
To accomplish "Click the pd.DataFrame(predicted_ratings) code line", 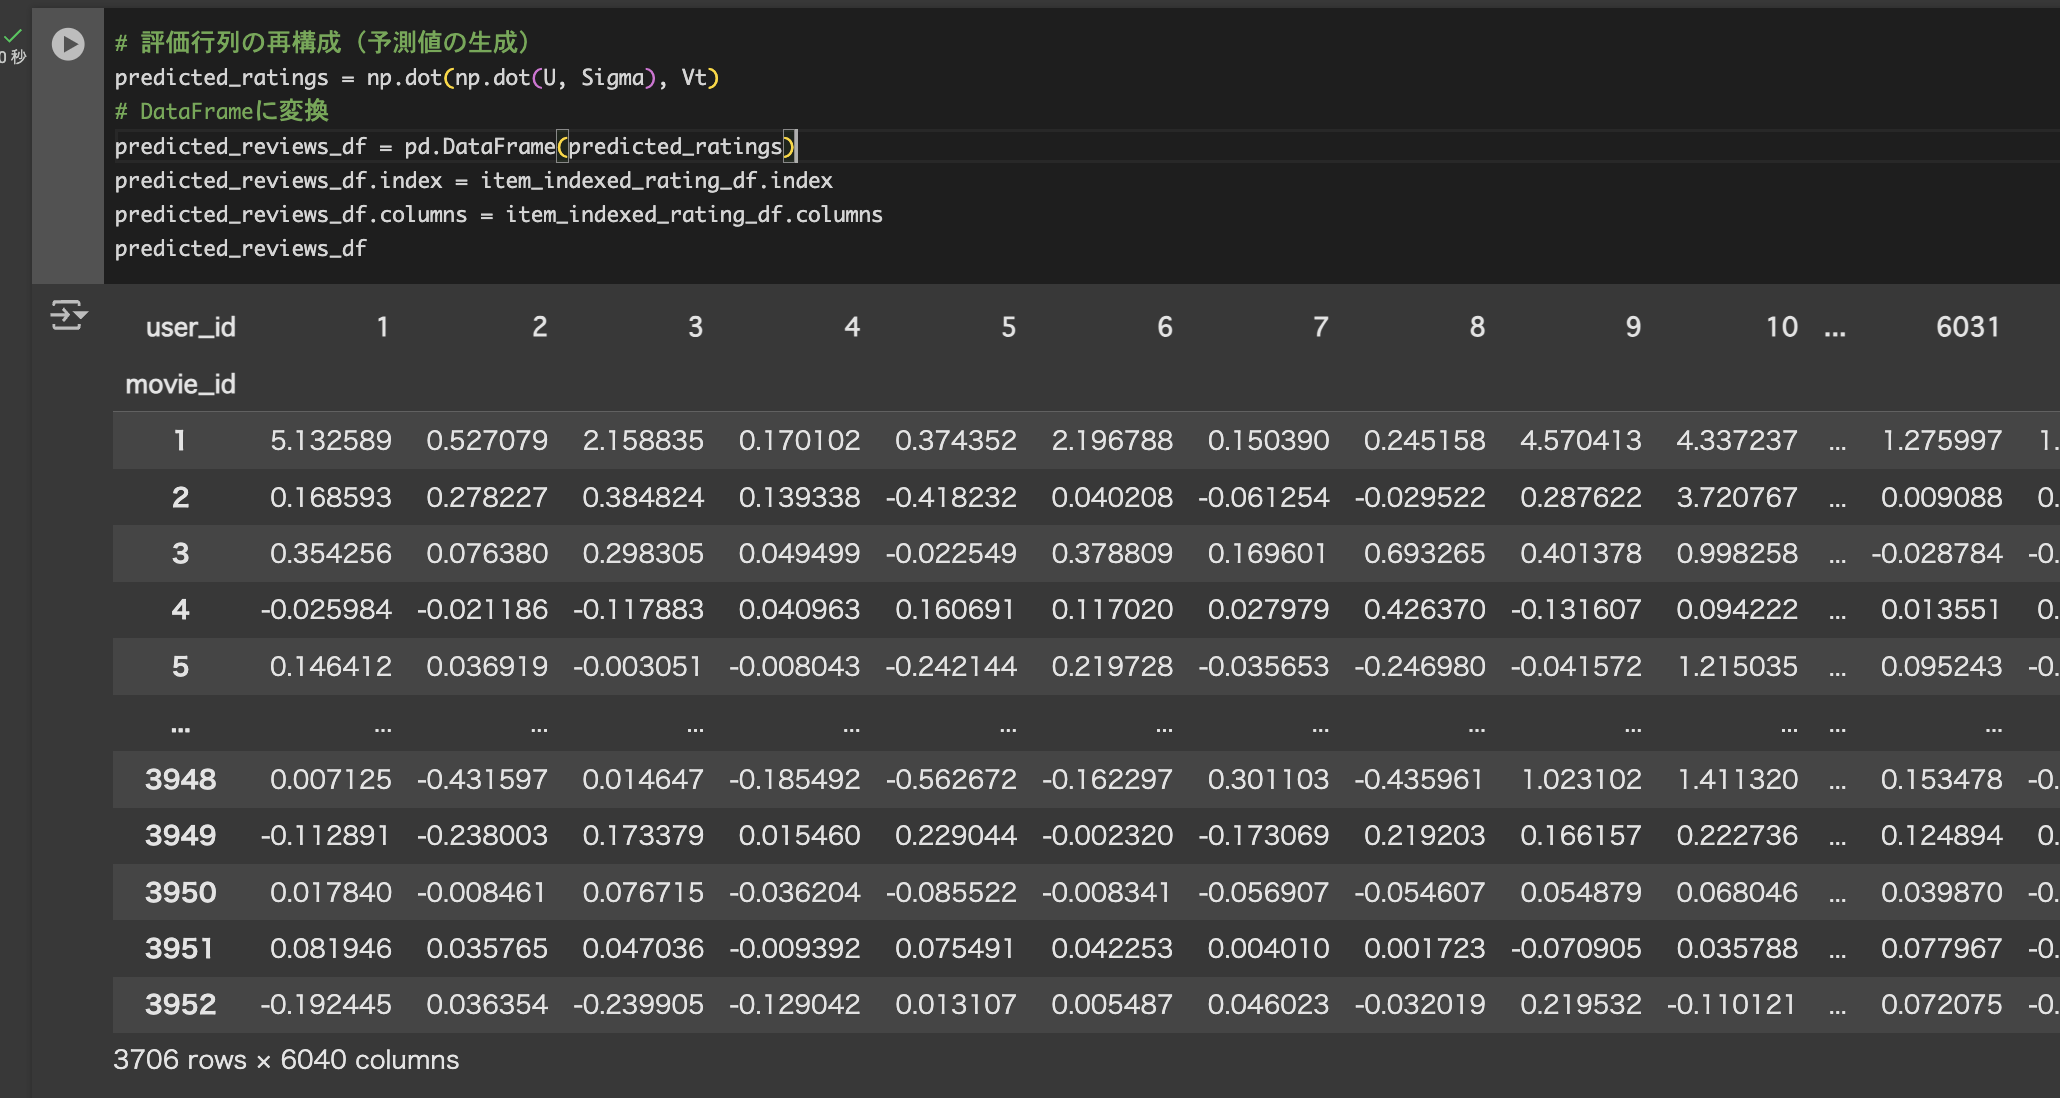I will pyautogui.click(x=455, y=147).
